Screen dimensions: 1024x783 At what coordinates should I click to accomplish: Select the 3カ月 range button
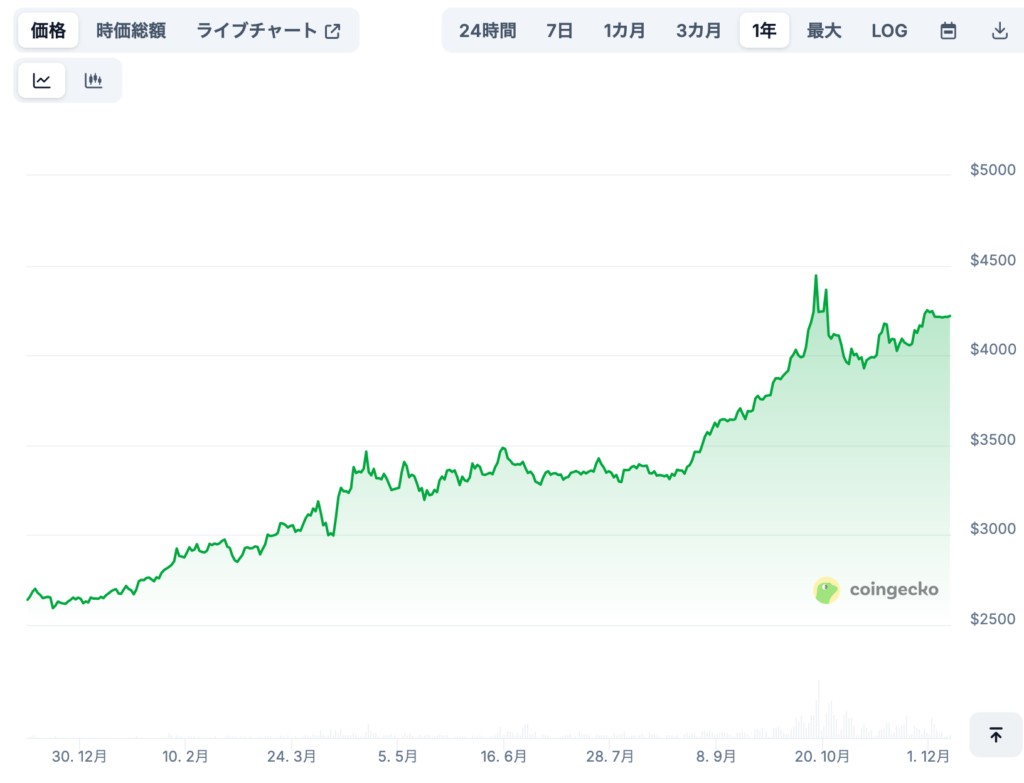[x=698, y=30]
